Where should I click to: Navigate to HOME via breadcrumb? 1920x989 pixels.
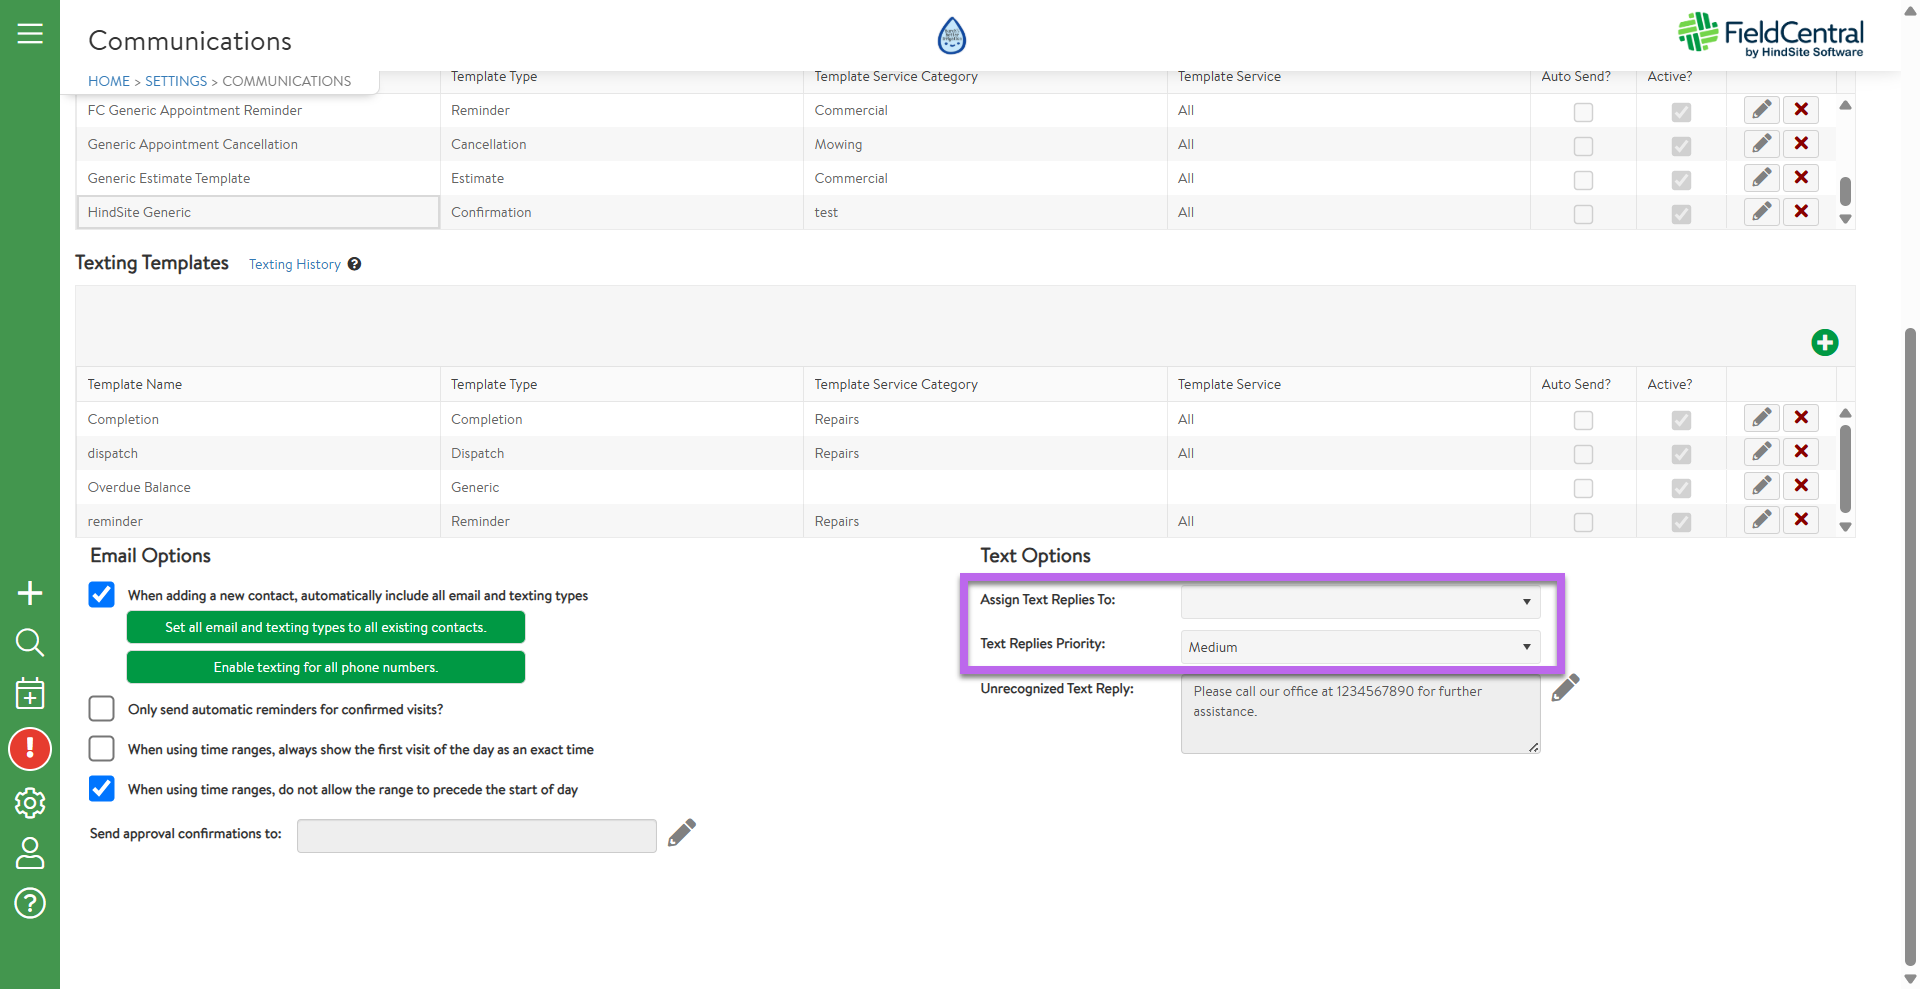coord(109,81)
